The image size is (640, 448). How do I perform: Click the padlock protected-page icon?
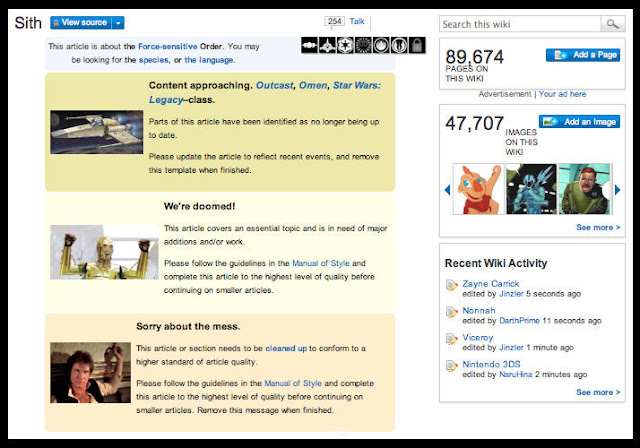click(x=417, y=45)
